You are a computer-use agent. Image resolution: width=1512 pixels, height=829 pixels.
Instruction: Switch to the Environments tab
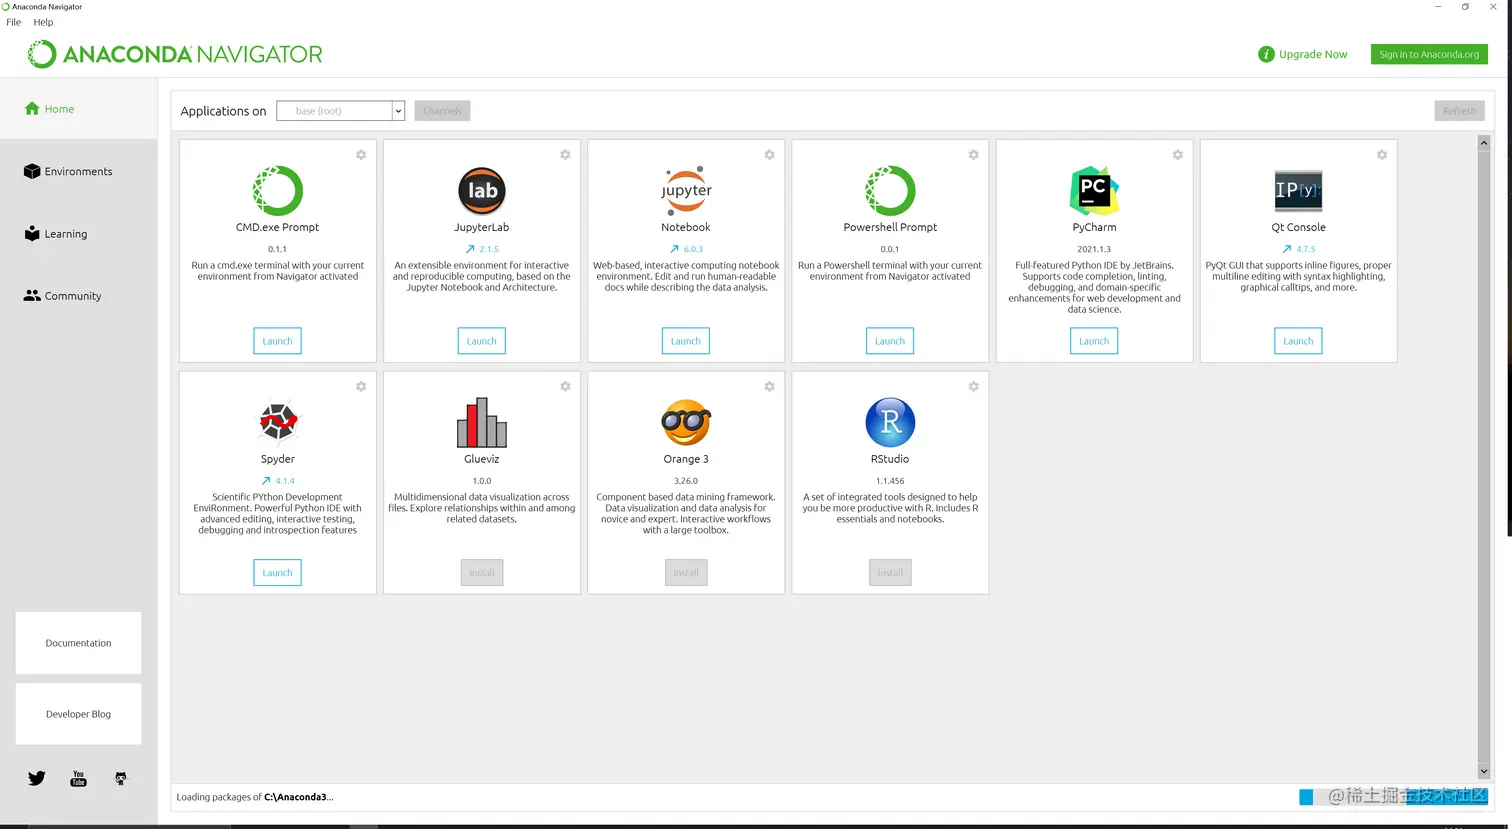[78, 171]
